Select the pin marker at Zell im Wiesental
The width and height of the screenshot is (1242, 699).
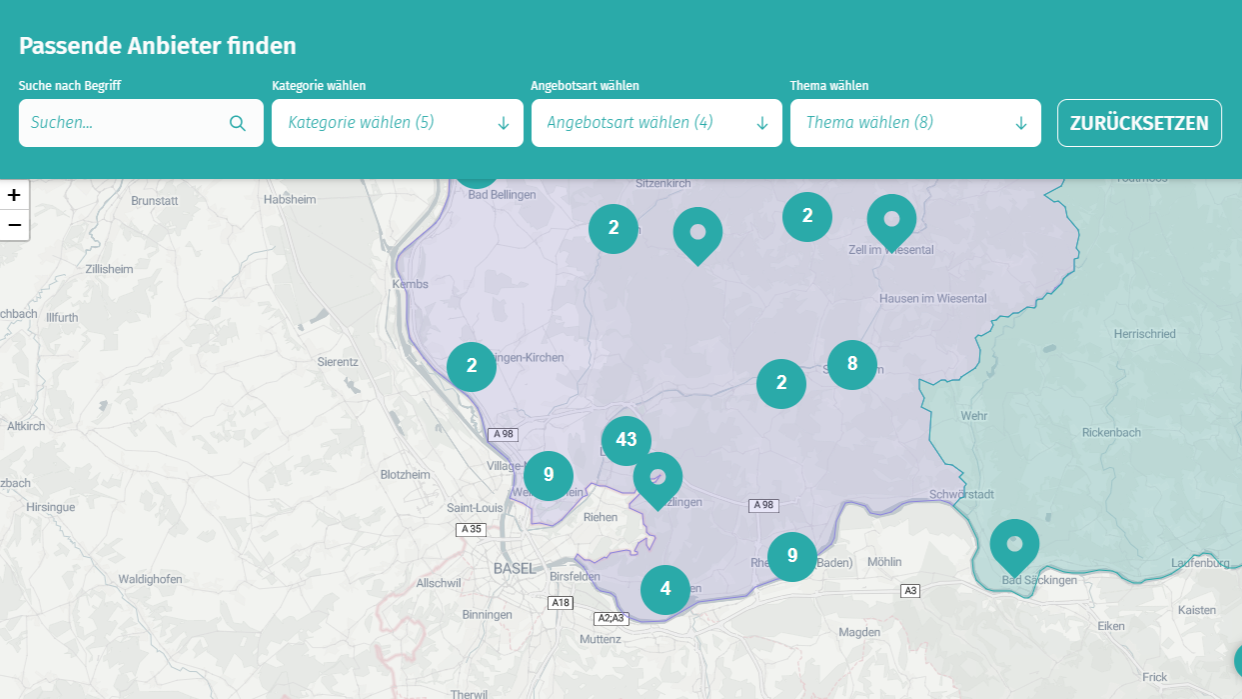point(891,219)
